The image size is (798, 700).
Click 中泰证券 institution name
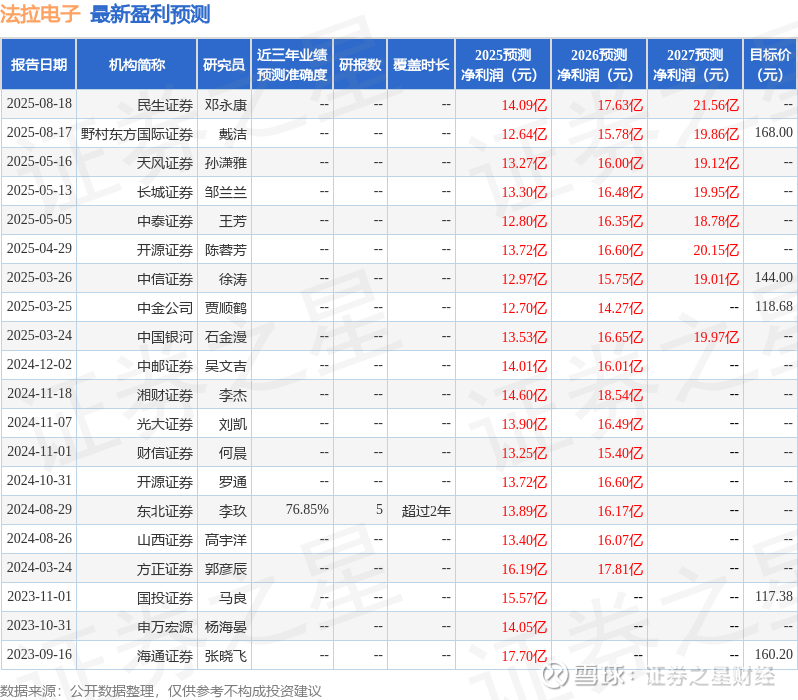[x=165, y=221]
